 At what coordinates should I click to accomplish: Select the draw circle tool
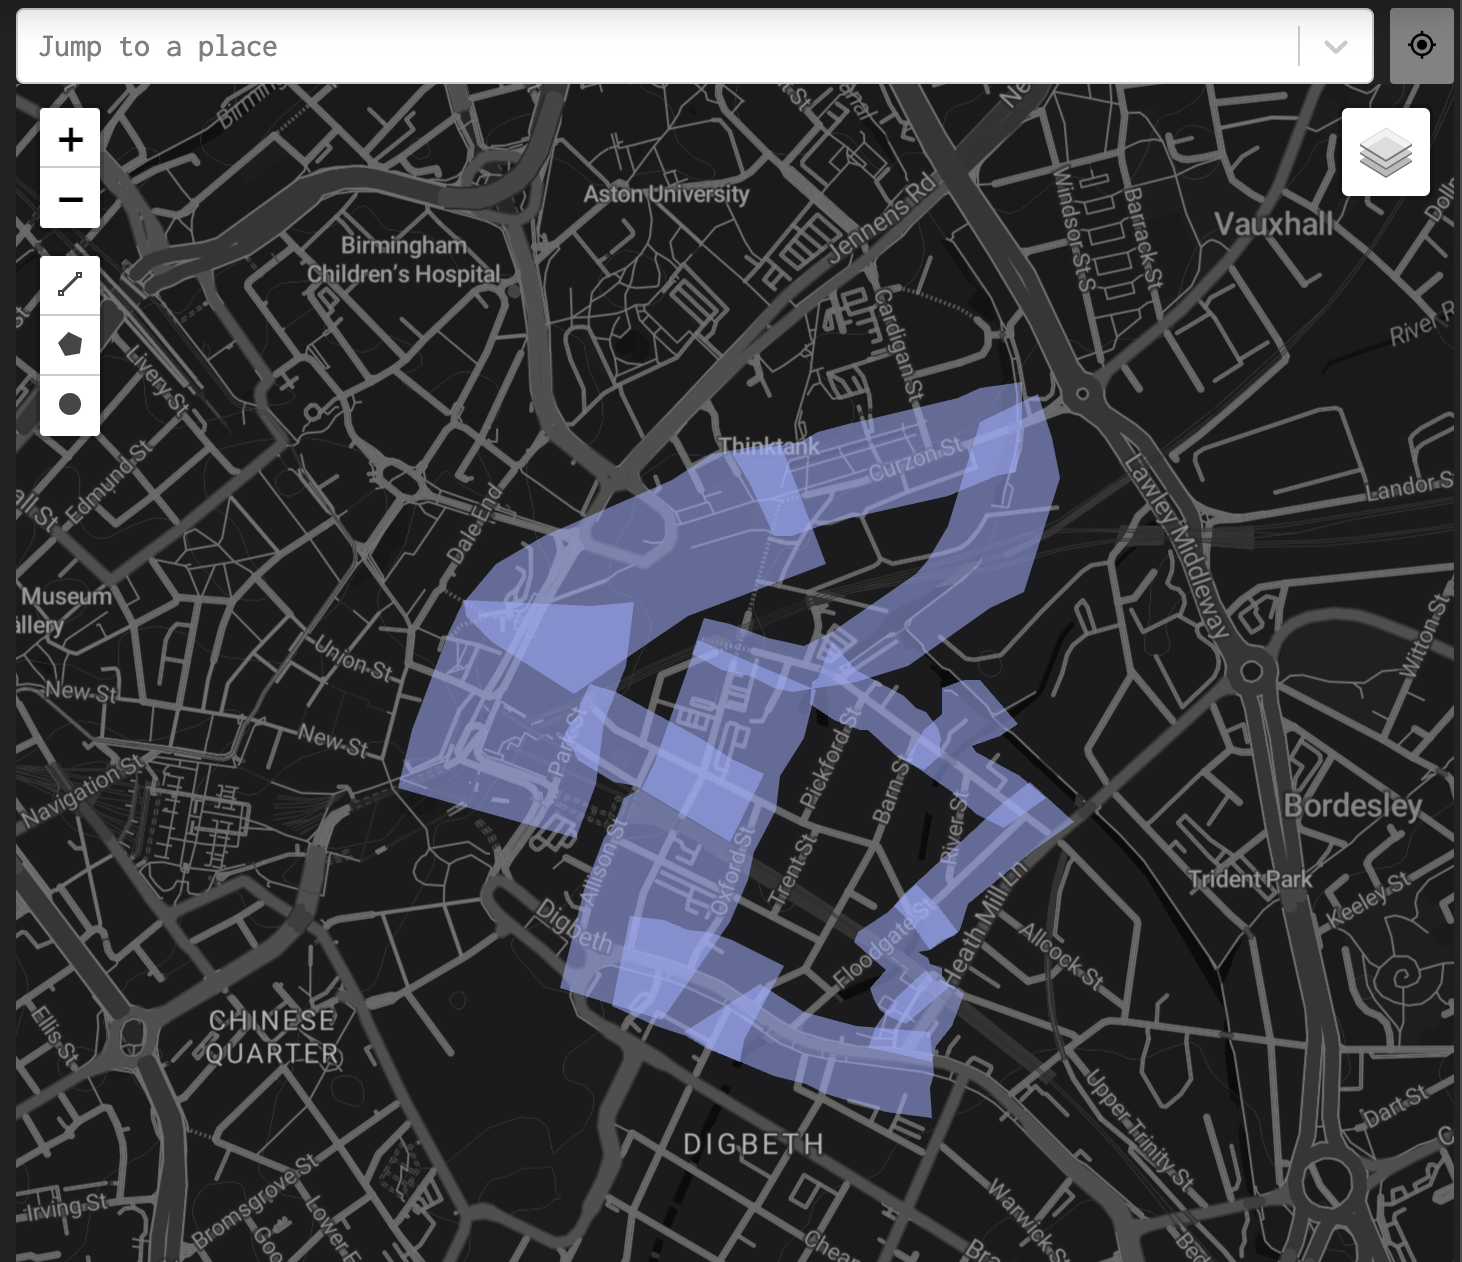pyautogui.click(x=70, y=405)
